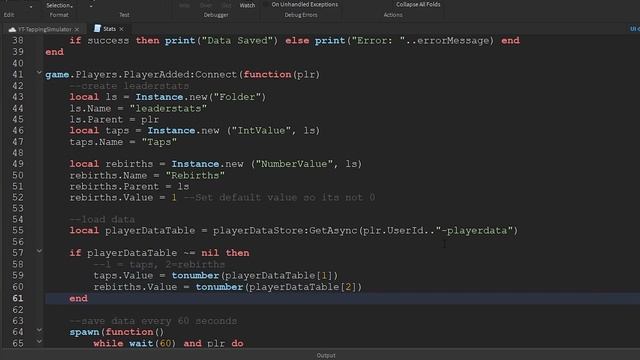This screenshot has width=640, height=360.
Task: Click the end keyword on line 61
Action: pyautogui.click(x=78, y=298)
